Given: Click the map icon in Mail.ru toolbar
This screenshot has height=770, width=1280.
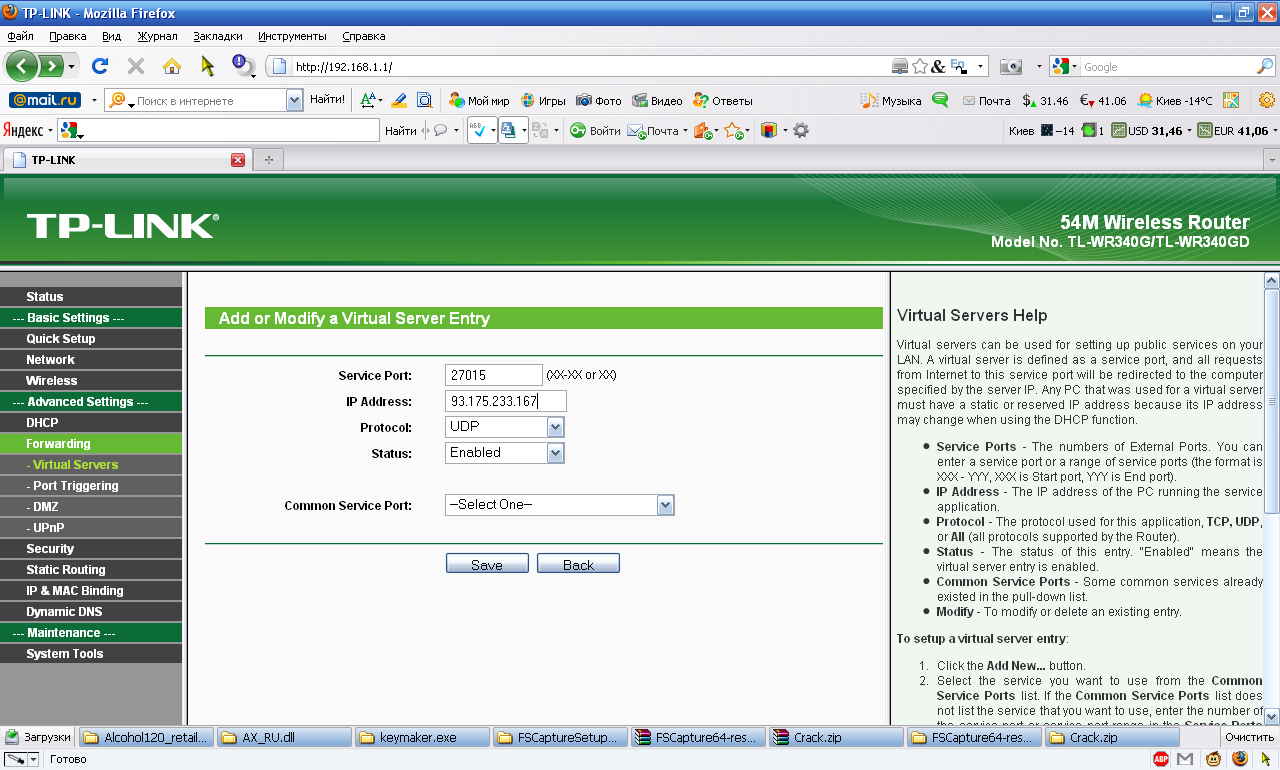Looking at the screenshot, I should pos(1231,101).
